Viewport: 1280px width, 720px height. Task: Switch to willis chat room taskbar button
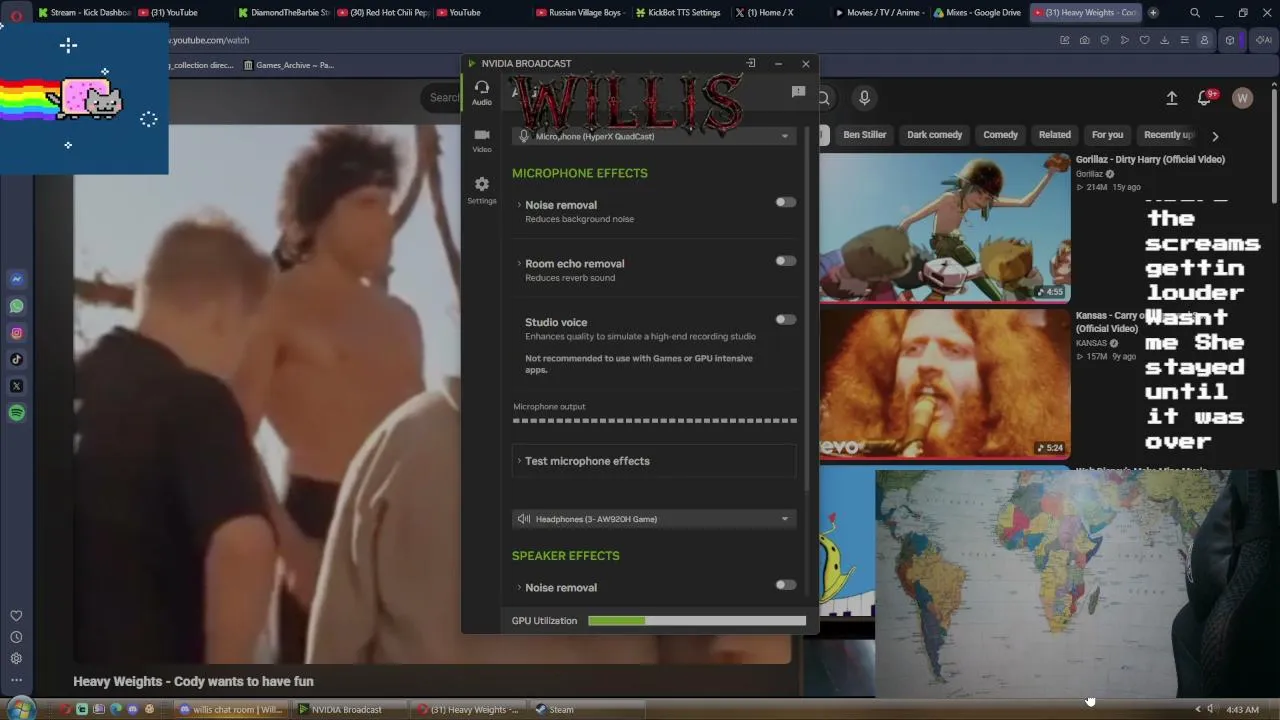pyautogui.click(x=232, y=710)
